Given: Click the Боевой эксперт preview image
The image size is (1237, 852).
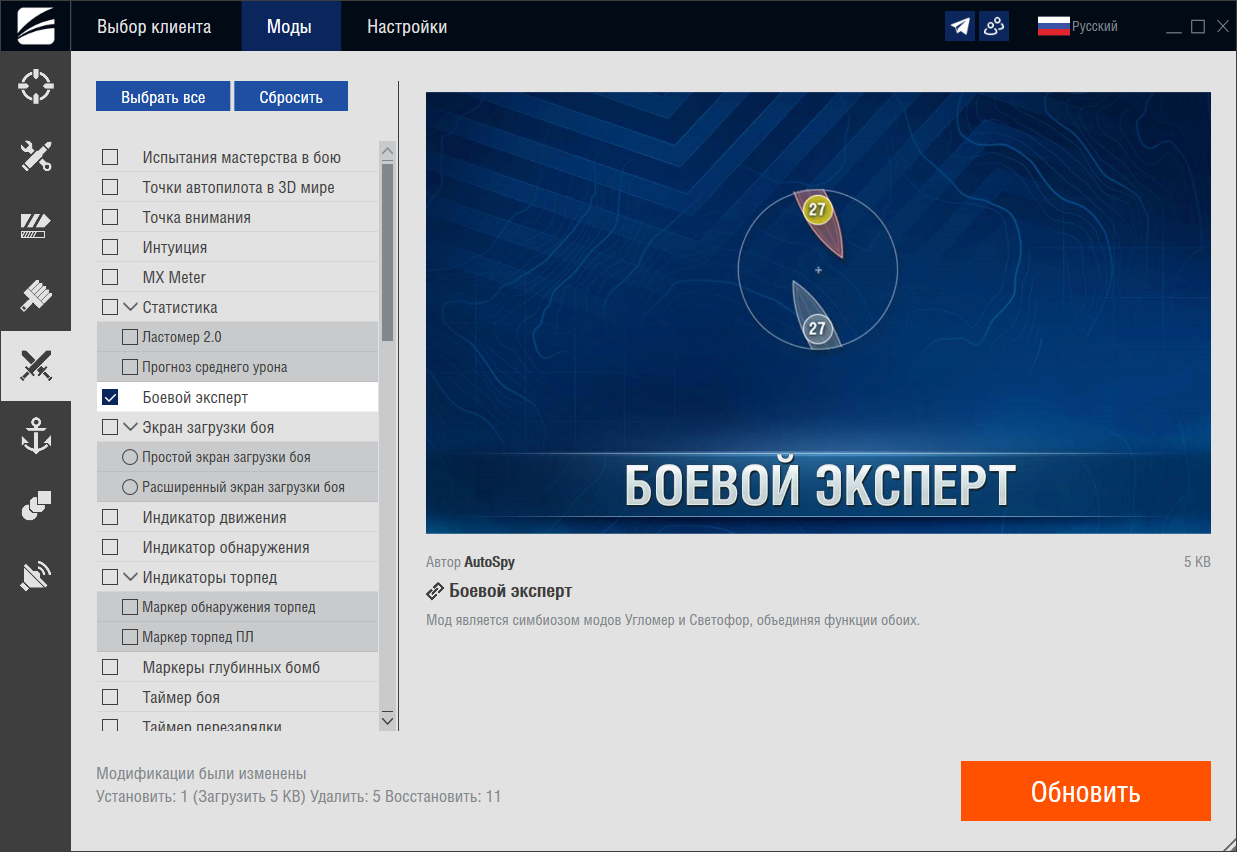Looking at the screenshot, I should pyautogui.click(x=818, y=313).
